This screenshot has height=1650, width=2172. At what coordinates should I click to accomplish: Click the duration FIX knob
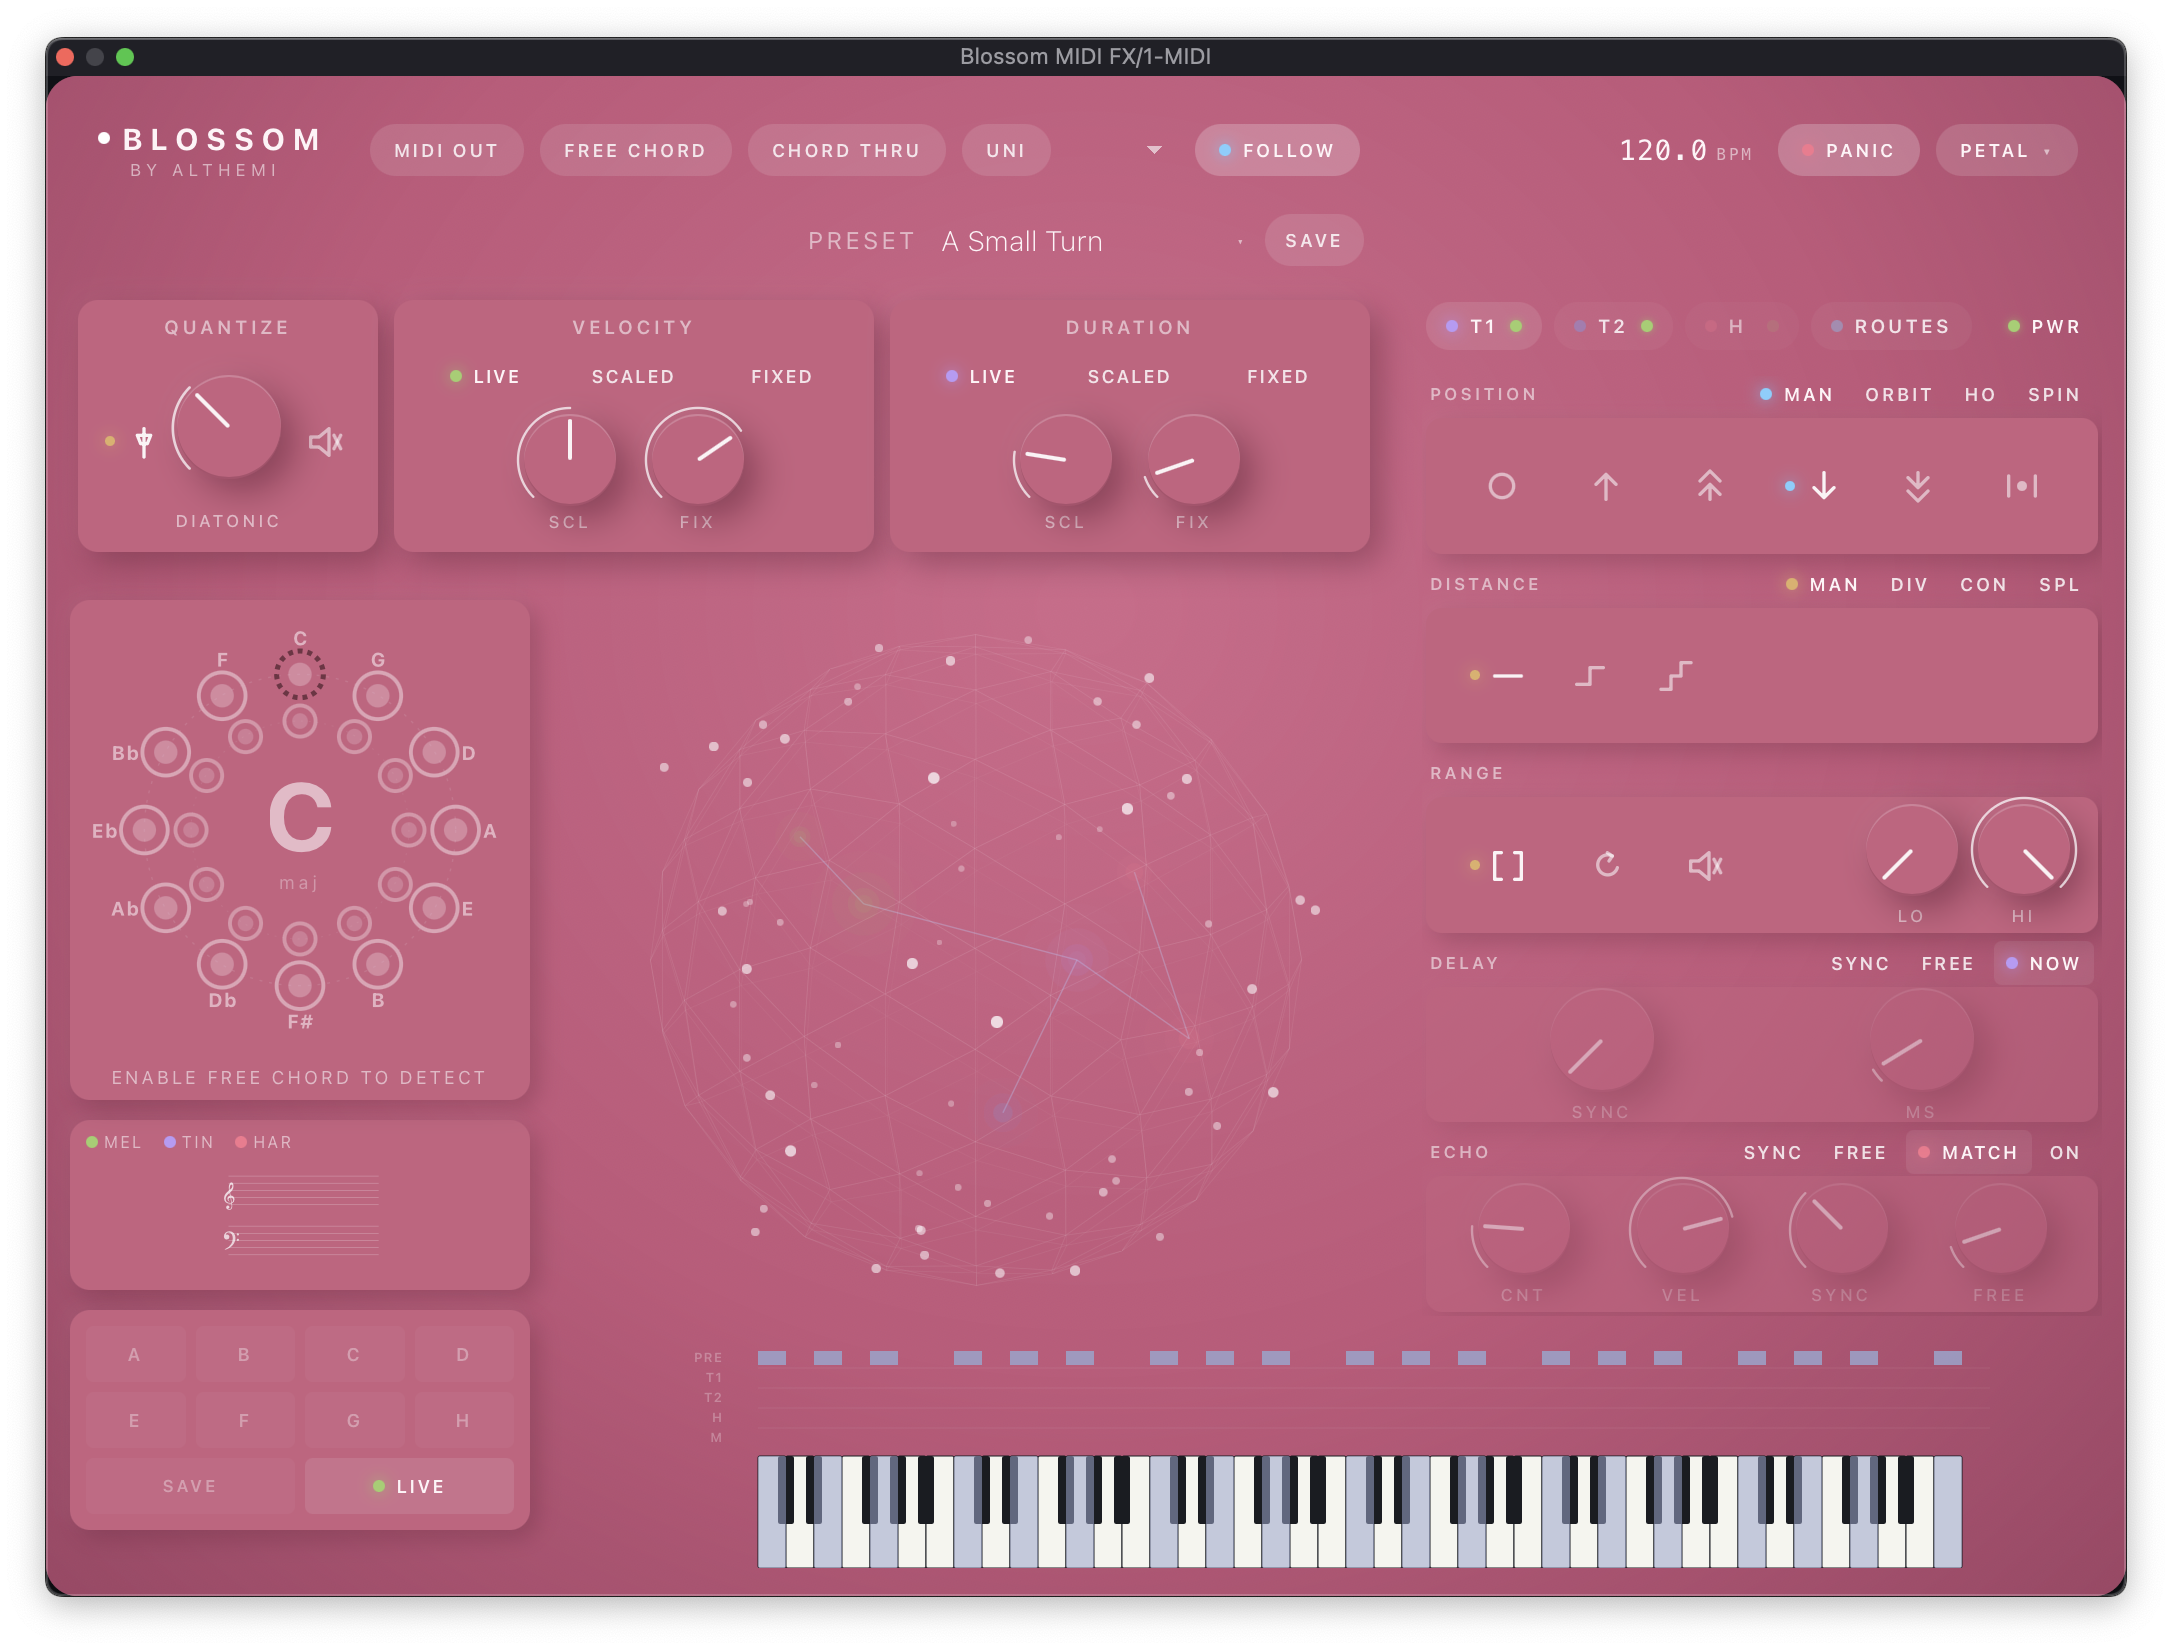pos(1192,461)
